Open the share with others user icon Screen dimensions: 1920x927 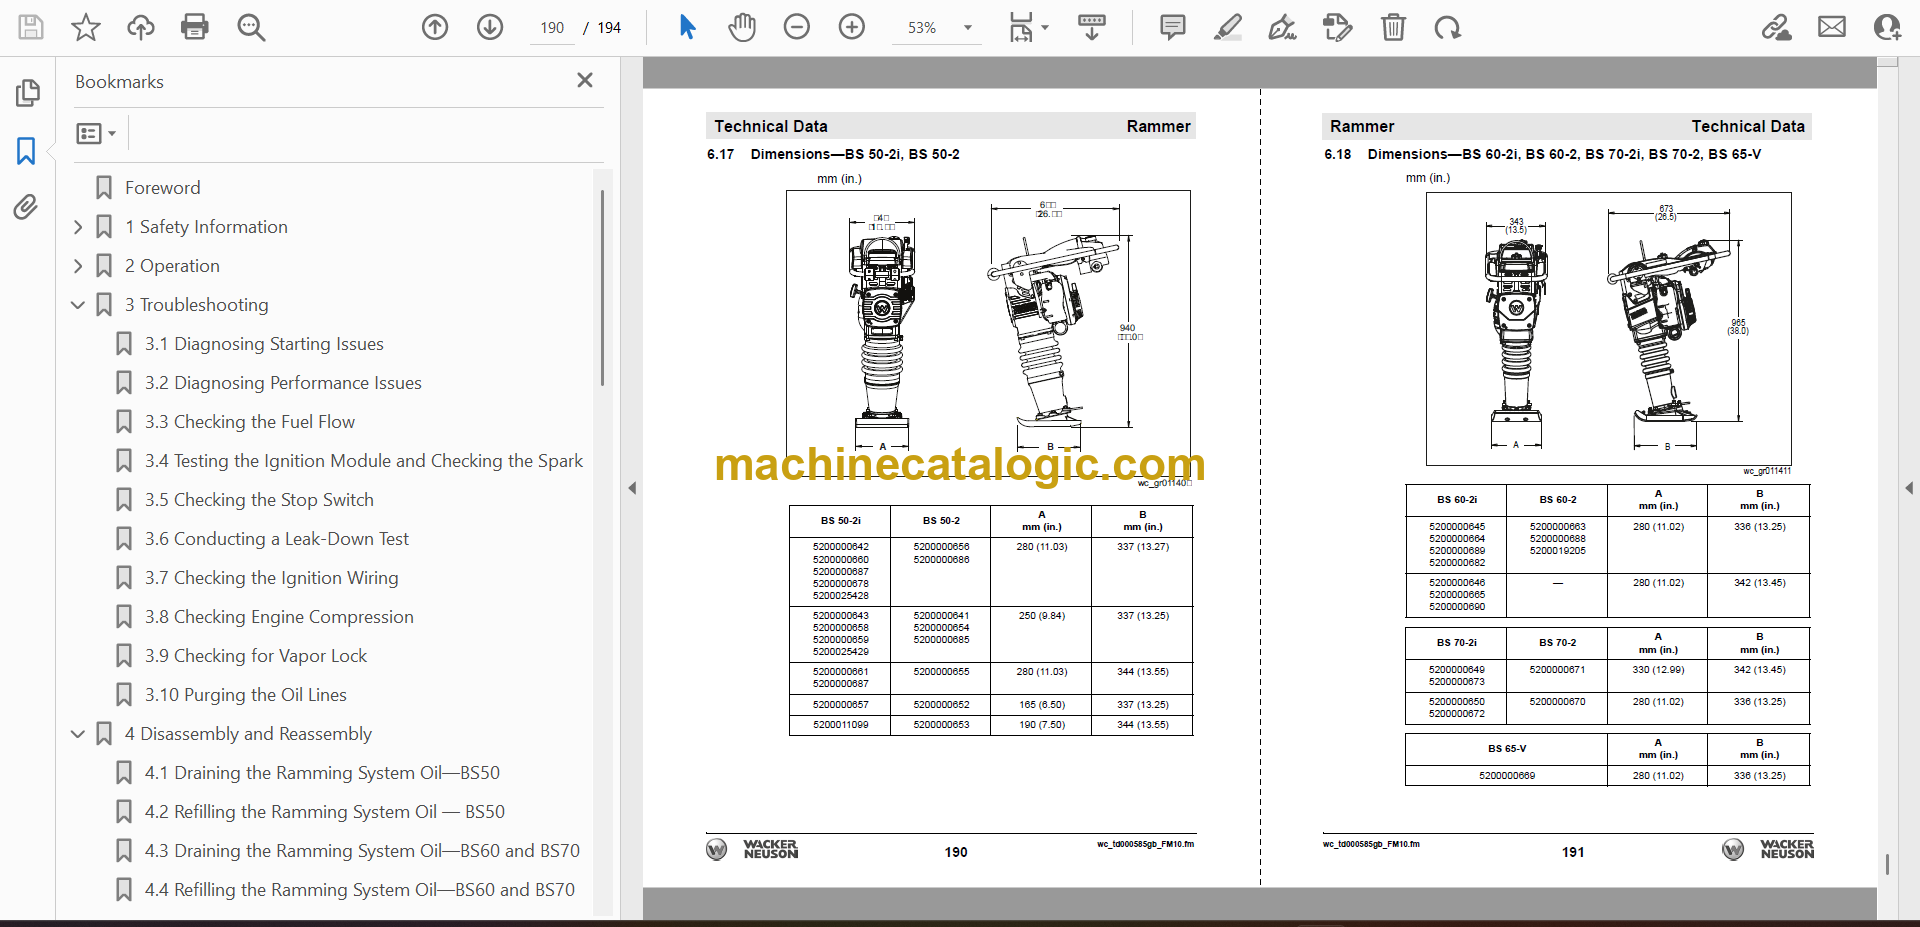pos(1887,27)
